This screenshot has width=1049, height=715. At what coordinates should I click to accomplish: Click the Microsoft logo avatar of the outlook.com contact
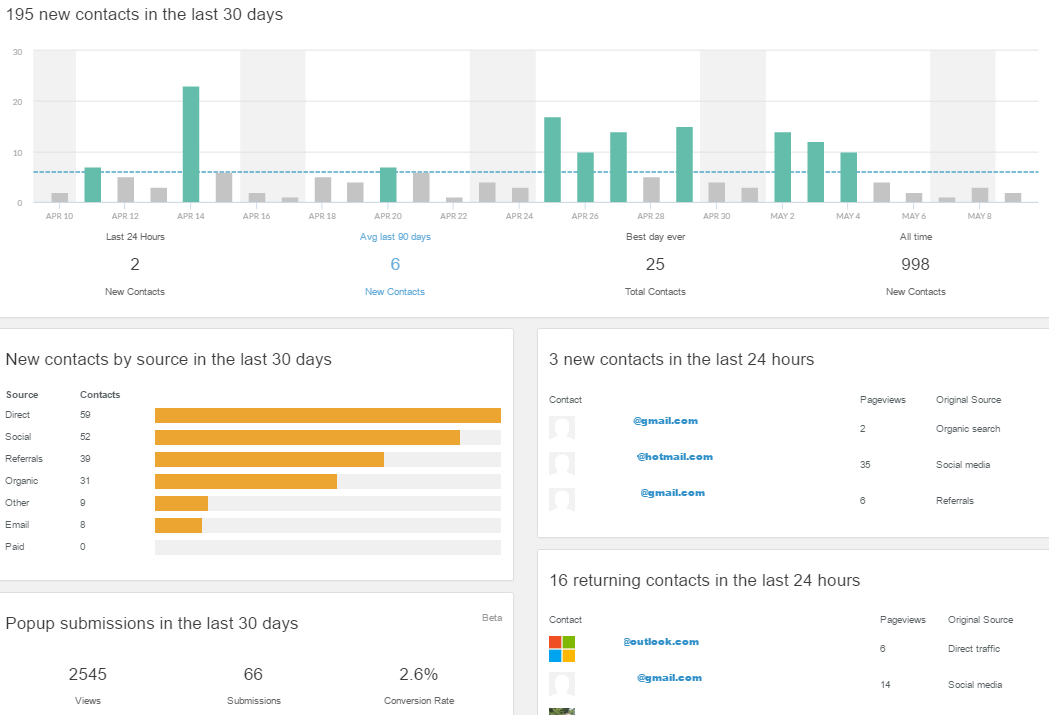pyautogui.click(x=562, y=648)
